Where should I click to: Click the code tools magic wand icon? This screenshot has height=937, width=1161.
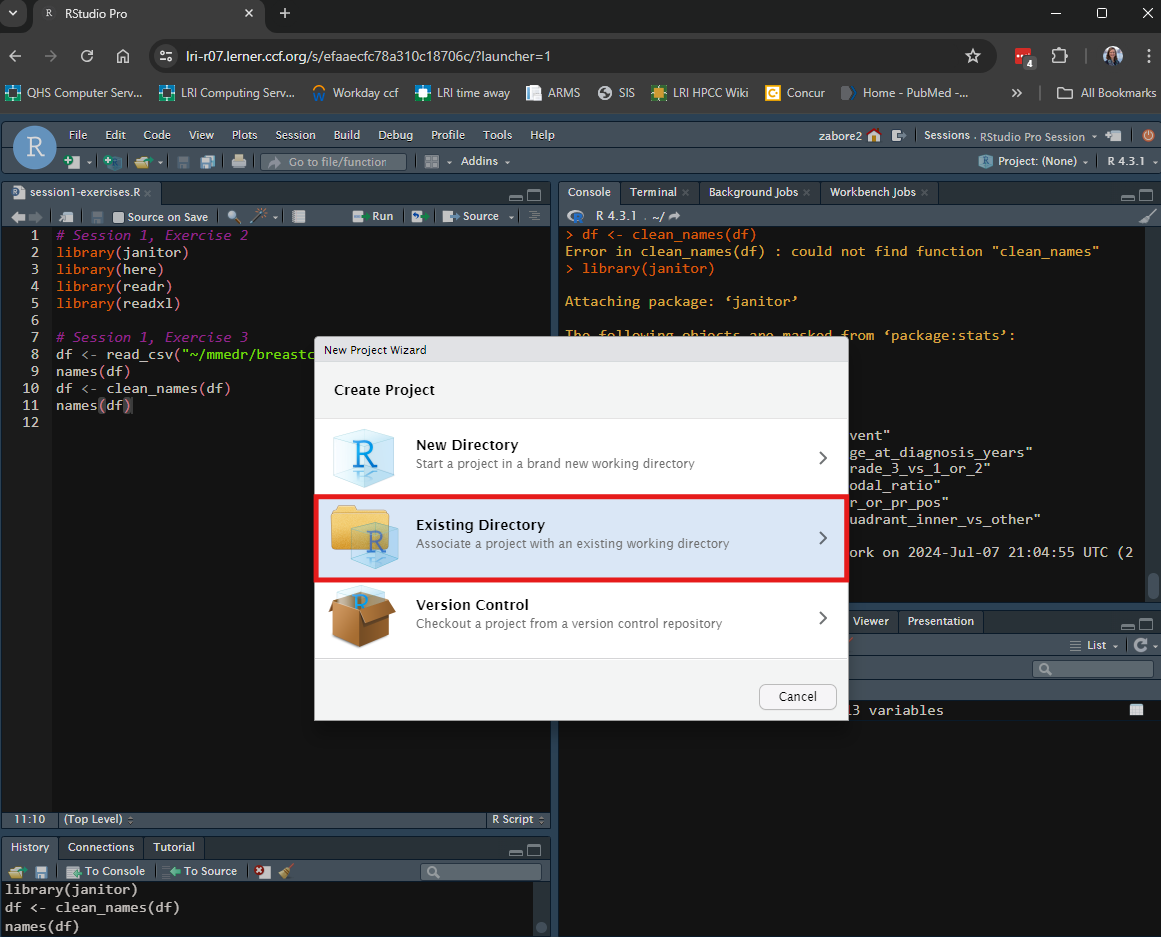259,216
